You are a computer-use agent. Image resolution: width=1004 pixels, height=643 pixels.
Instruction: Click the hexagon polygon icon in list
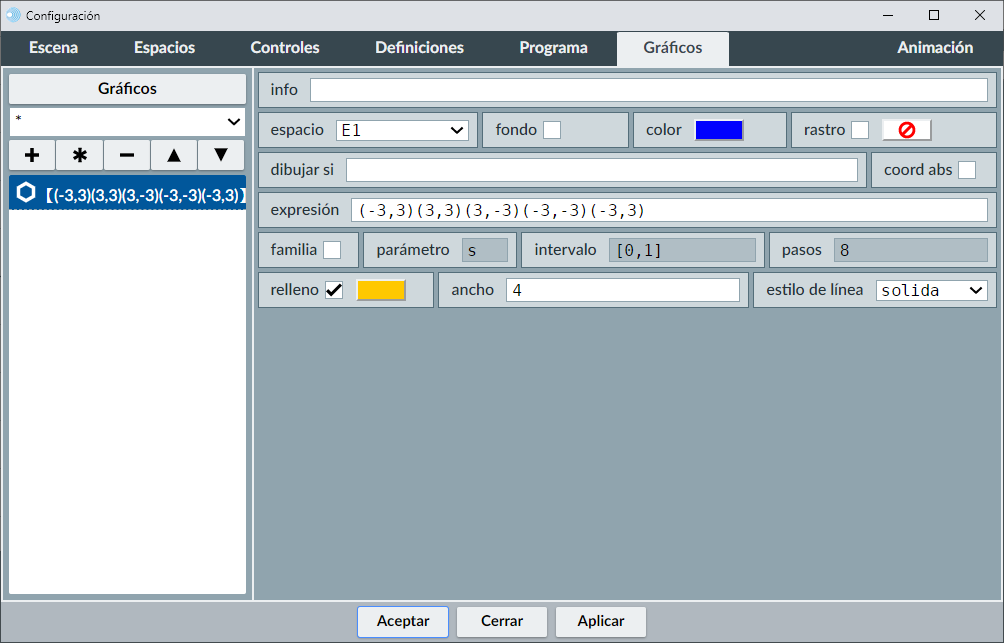[x=26, y=194]
